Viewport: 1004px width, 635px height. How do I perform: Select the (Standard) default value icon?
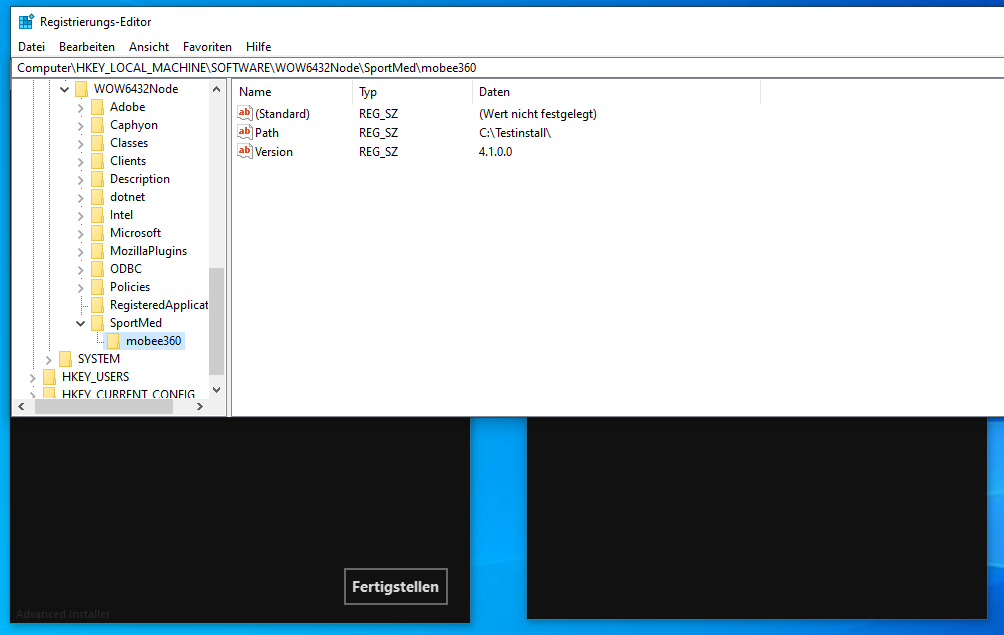245,113
